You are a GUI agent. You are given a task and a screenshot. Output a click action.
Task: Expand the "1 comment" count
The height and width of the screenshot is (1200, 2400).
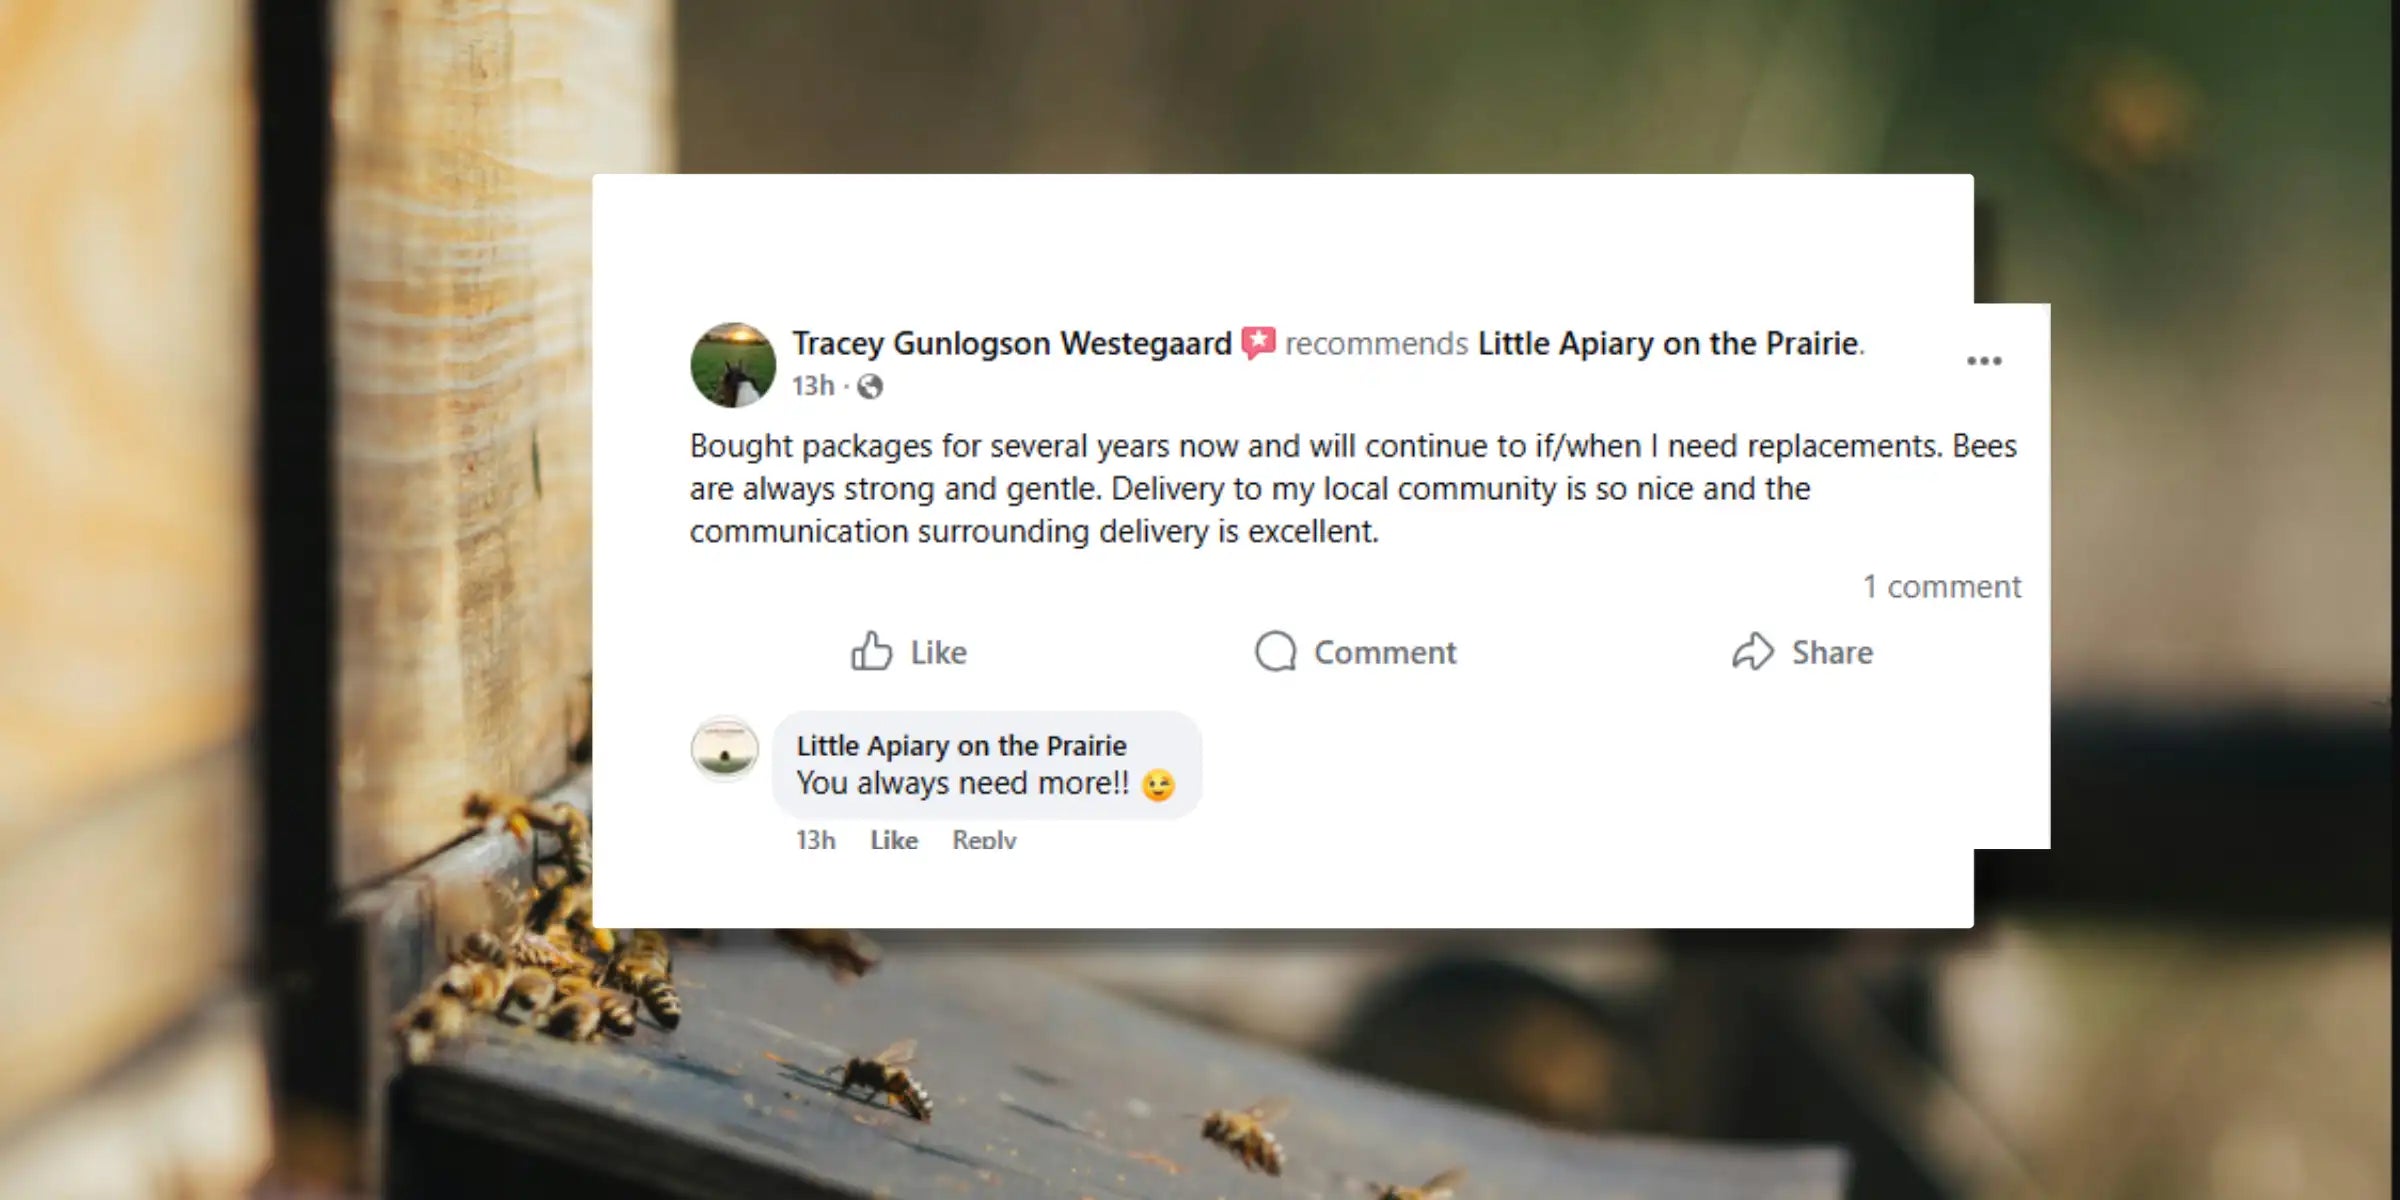1941,586
